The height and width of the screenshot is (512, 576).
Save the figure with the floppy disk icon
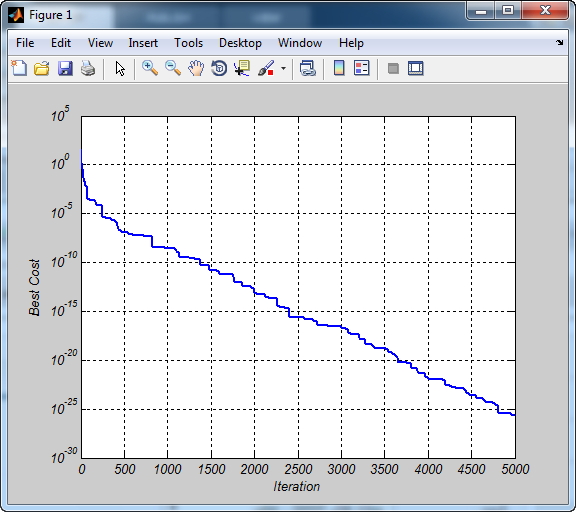coord(65,68)
